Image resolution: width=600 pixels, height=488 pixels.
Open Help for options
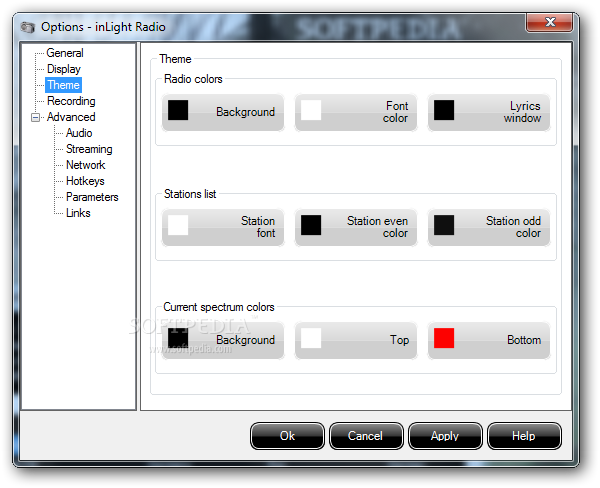[x=524, y=436]
